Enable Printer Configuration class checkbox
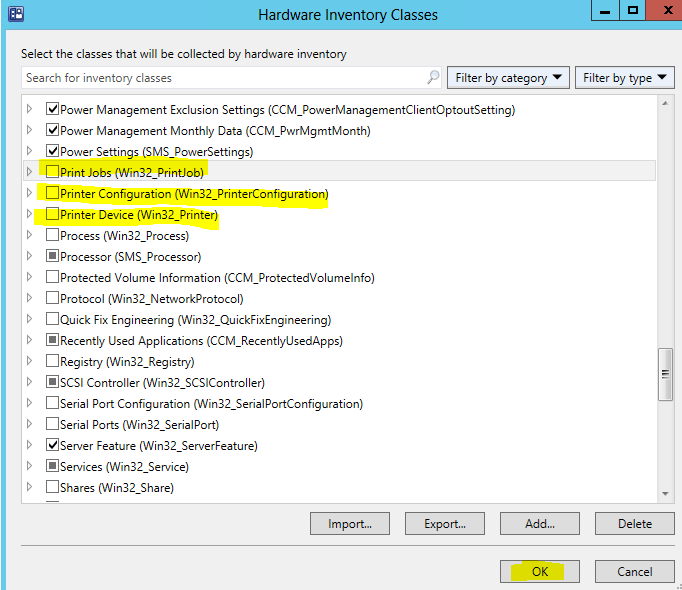The width and height of the screenshot is (682, 590). [x=53, y=194]
